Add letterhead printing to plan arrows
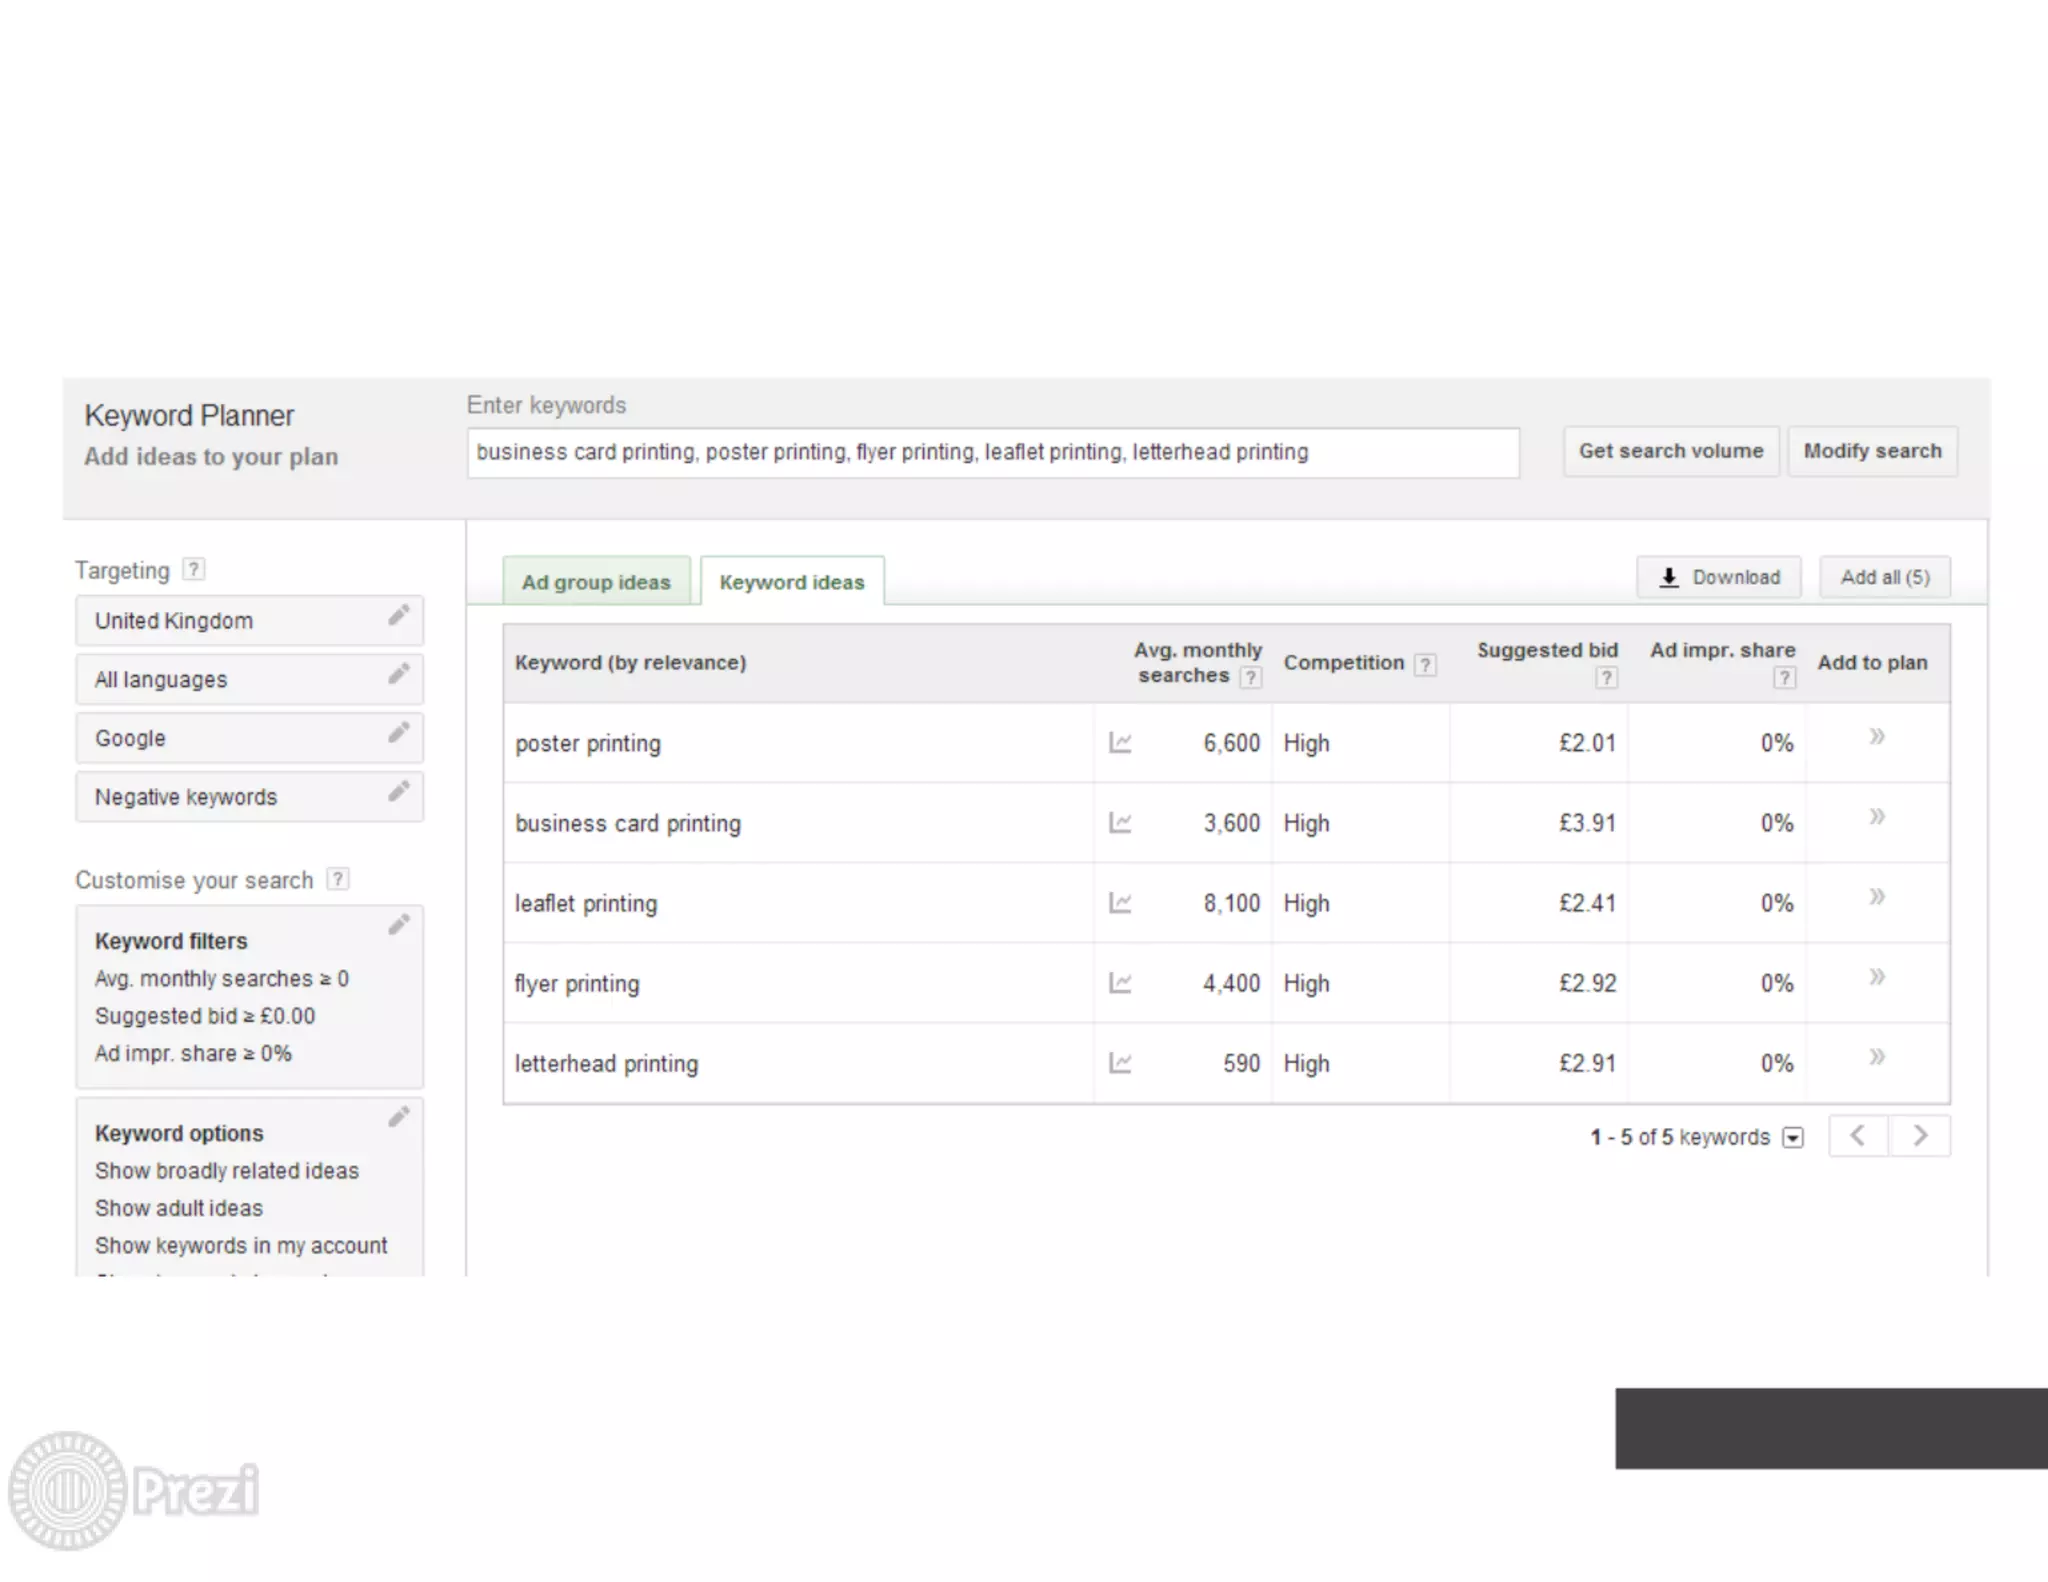Viewport: 2048px width, 1582px height. point(1877,1057)
